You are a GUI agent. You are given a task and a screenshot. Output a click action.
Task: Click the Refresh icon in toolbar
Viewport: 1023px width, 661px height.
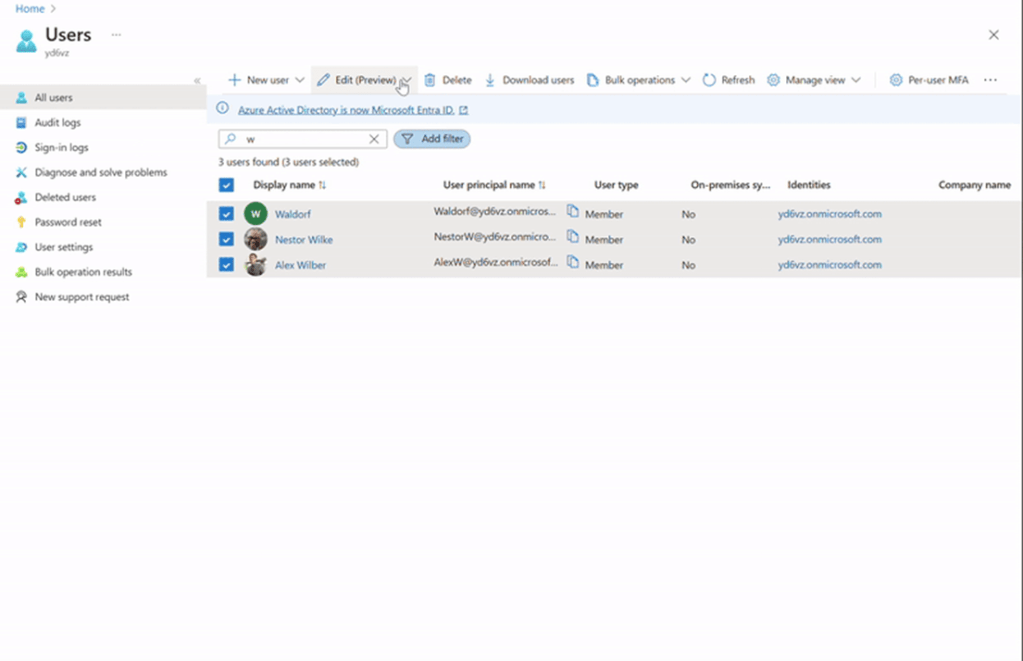click(709, 80)
